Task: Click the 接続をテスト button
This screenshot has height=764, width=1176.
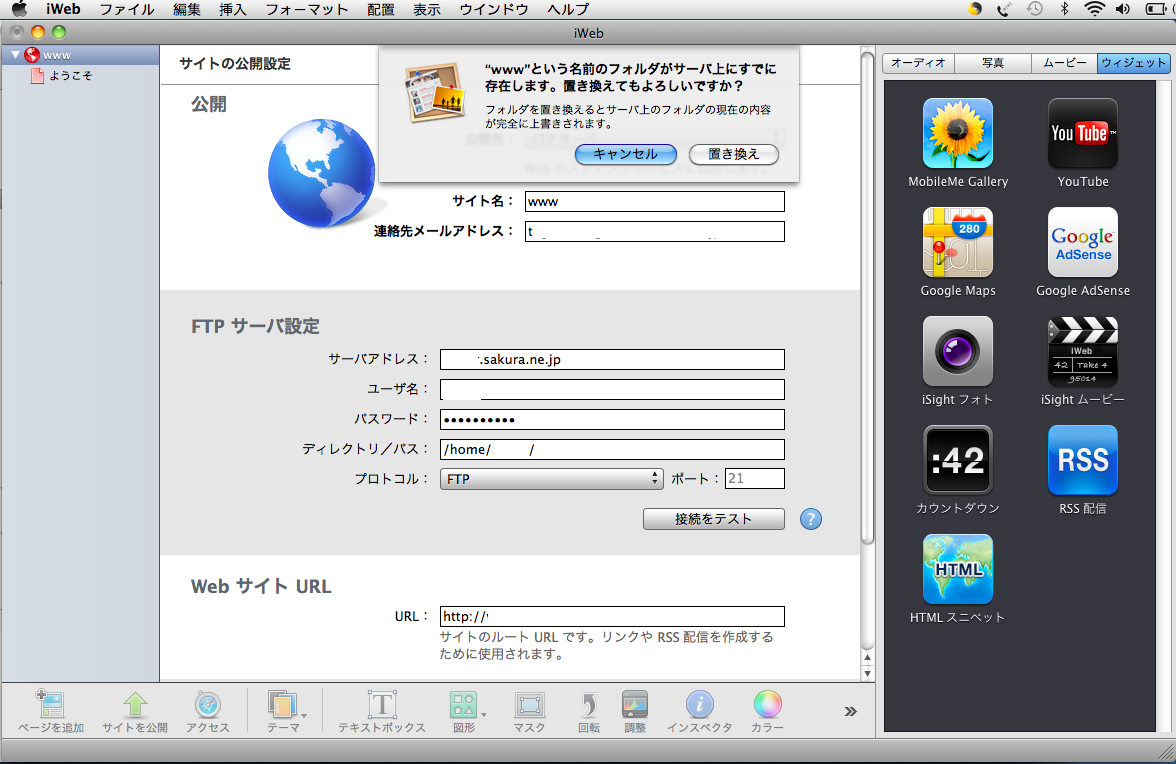Action: [713, 519]
